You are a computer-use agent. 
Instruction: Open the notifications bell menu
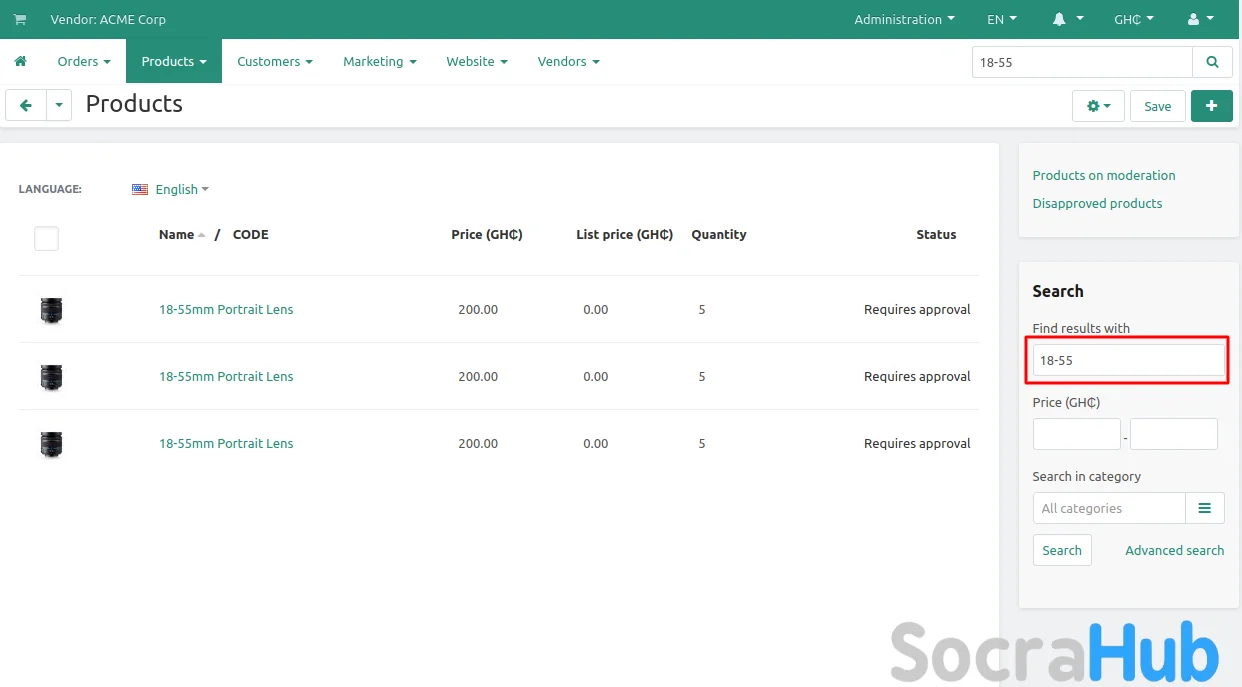click(1067, 19)
